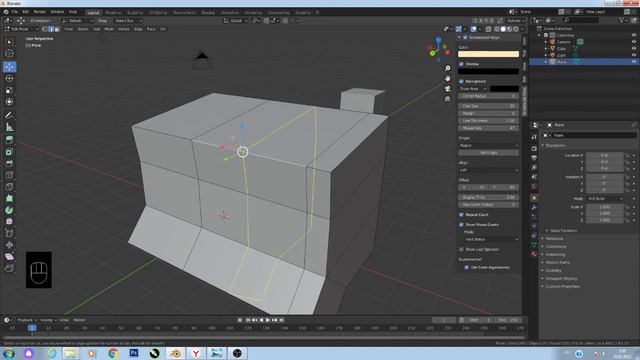Image resolution: width=640 pixels, height=360 pixels.
Task: Select the Bevel tool
Action: point(9,163)
